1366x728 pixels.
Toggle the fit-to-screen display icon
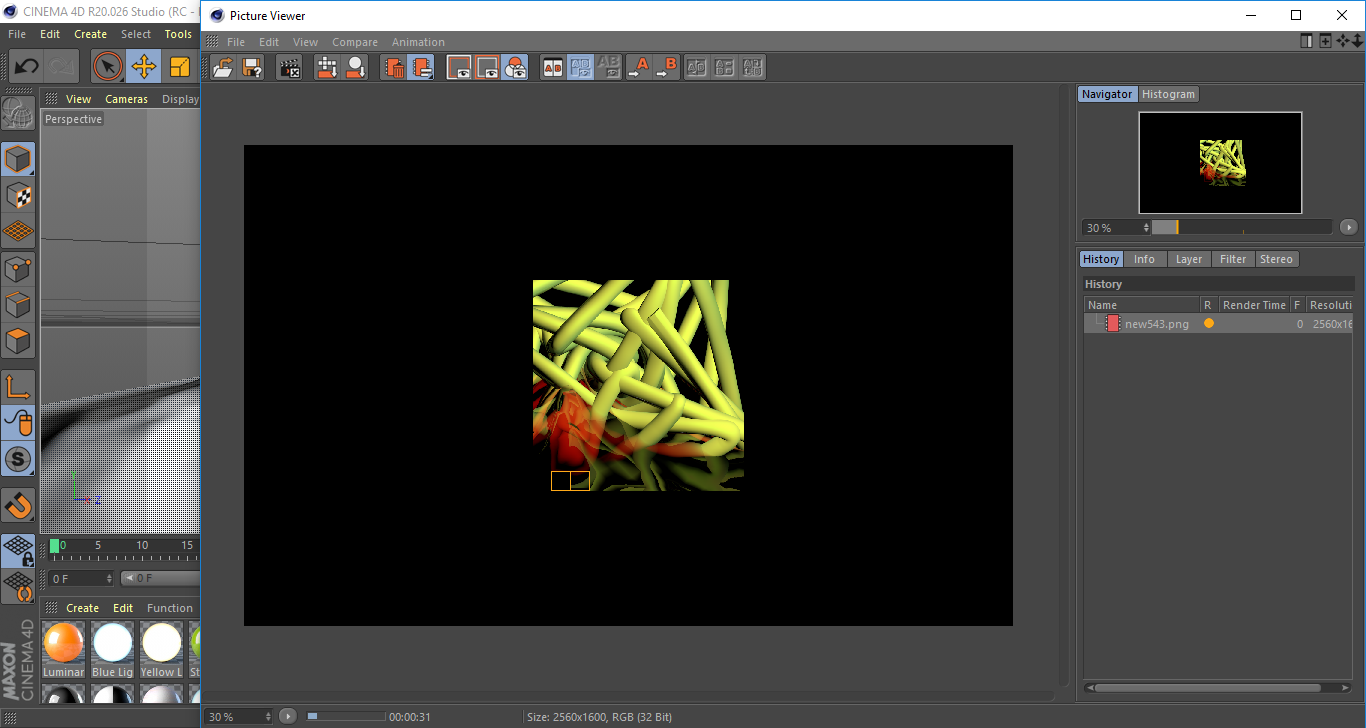(459, 67)
